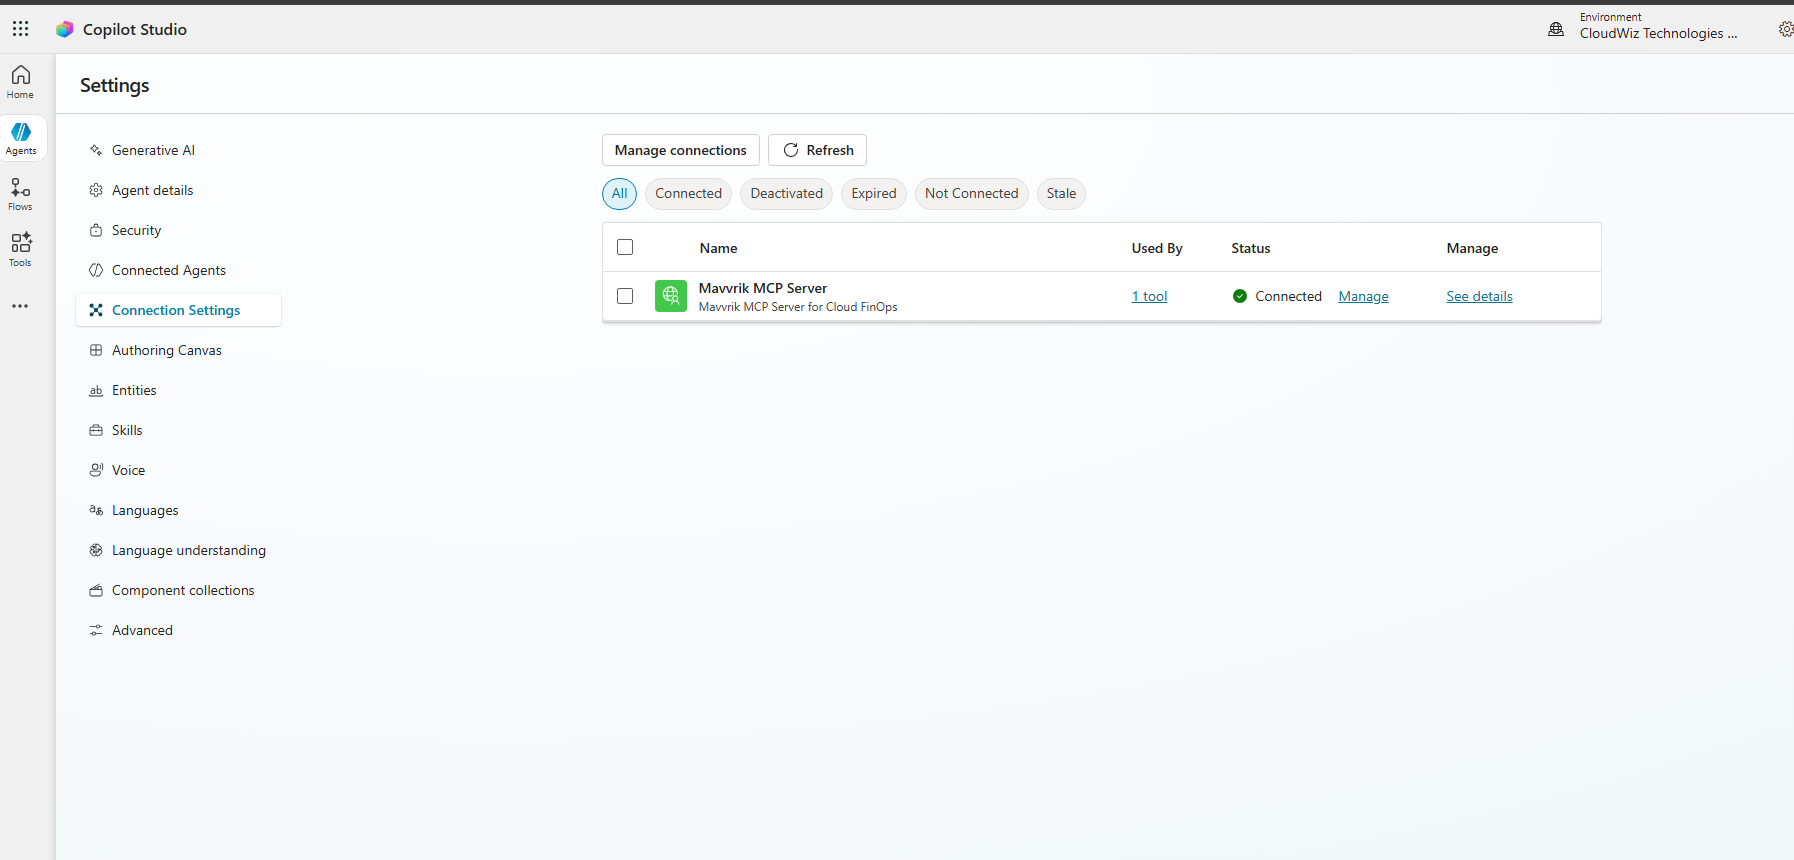Check the Mavvrik MCP Server row checkbox
Viewport: 1794px width, 860px height.
[x=625, y=296]
